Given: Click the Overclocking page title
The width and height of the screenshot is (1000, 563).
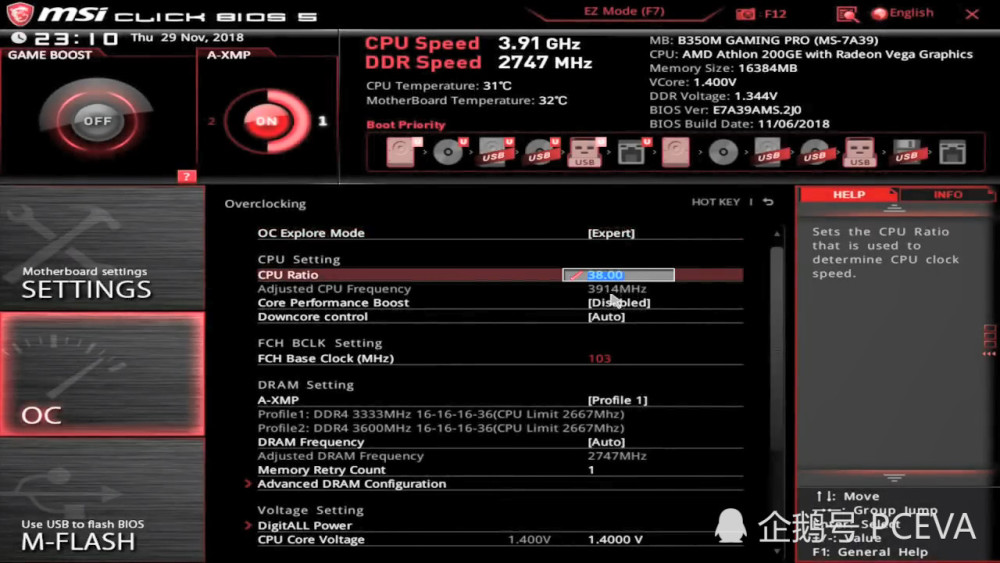Looking at the screenshot, I should click(x=265, y=204).
